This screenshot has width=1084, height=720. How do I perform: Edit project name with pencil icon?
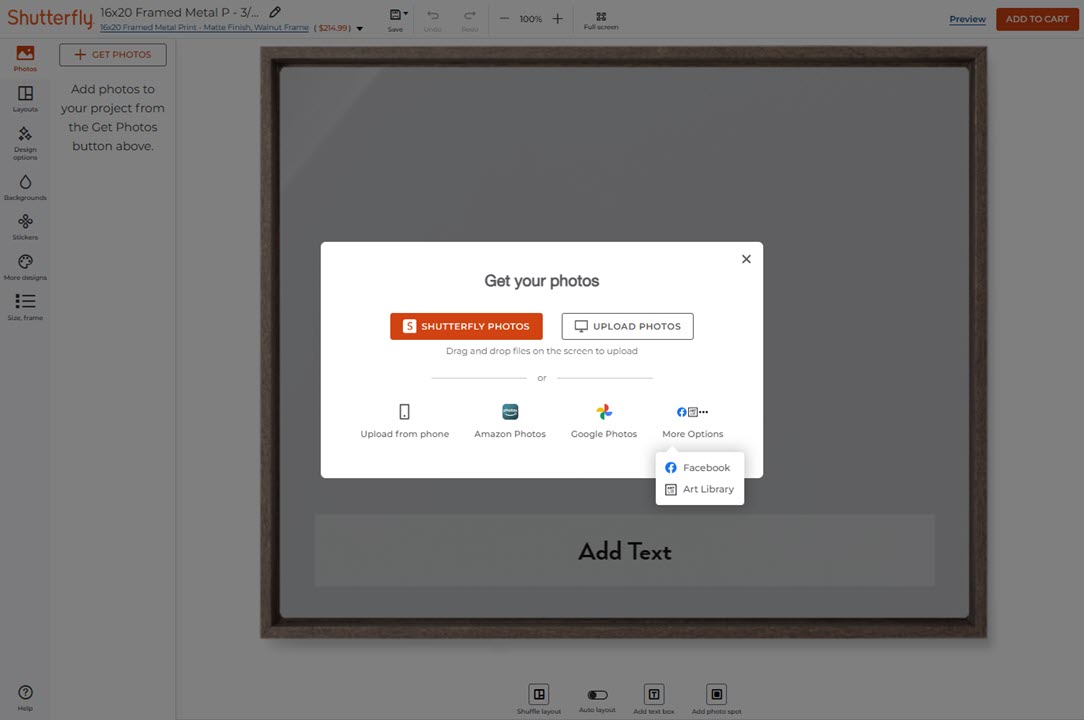point(275,12)
